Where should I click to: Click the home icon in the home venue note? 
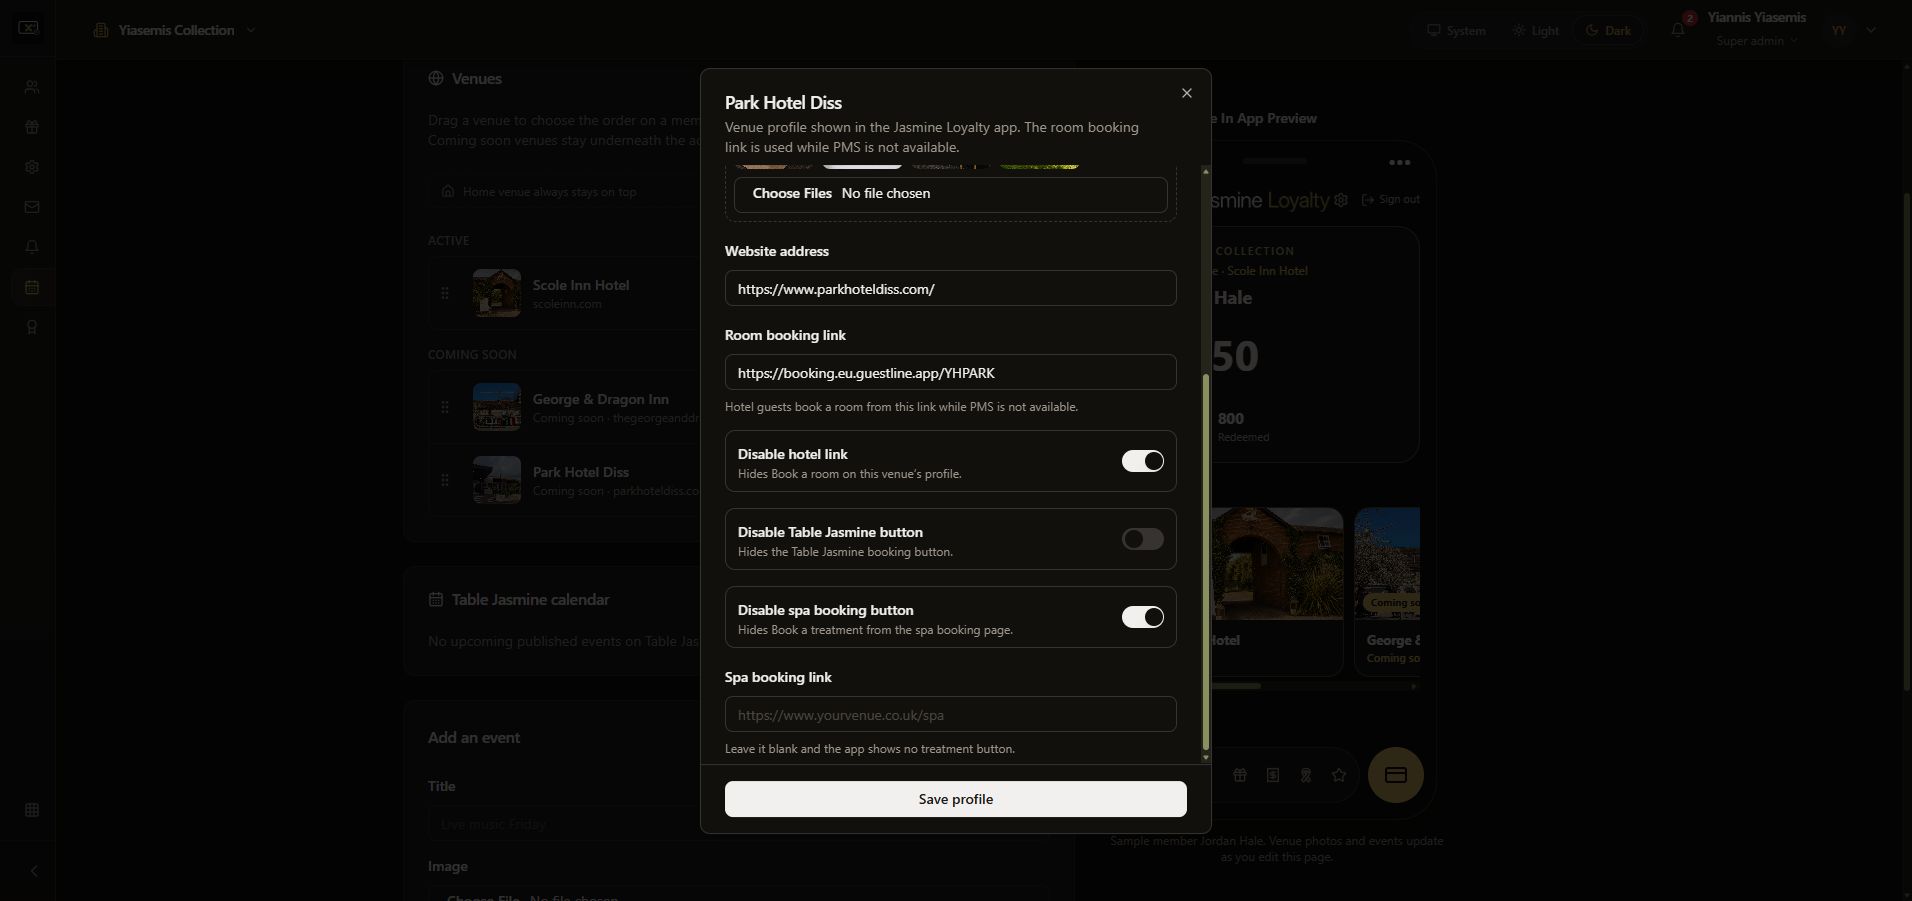[x=448, y=191]
